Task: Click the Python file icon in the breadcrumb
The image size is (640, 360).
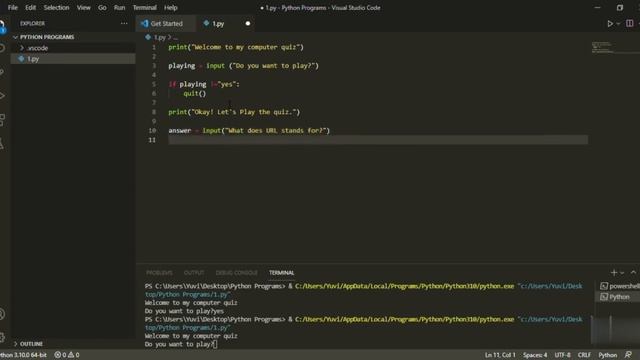Action: click(148, 37)
